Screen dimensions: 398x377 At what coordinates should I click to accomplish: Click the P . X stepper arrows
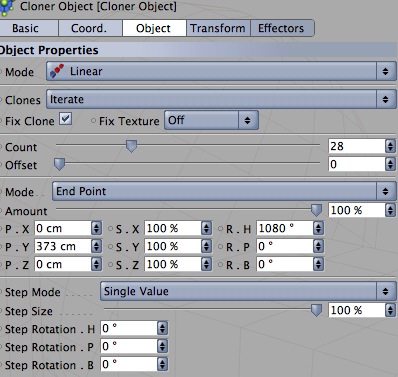[96, 228]
